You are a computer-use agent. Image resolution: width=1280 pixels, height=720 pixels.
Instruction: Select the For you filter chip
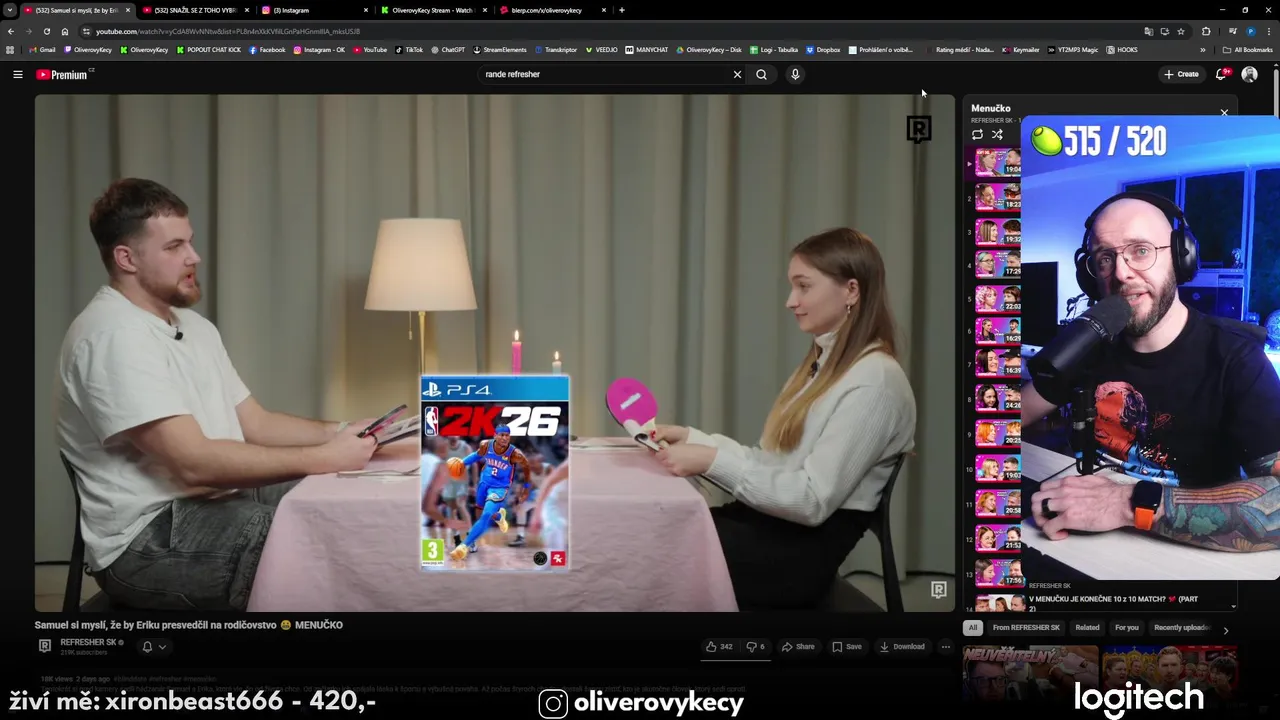[x=1127, y=627]
